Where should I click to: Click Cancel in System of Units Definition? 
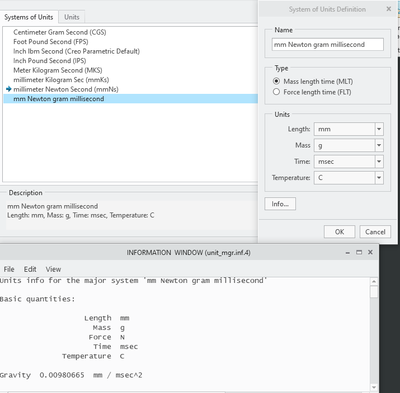(x=375, y=232)
